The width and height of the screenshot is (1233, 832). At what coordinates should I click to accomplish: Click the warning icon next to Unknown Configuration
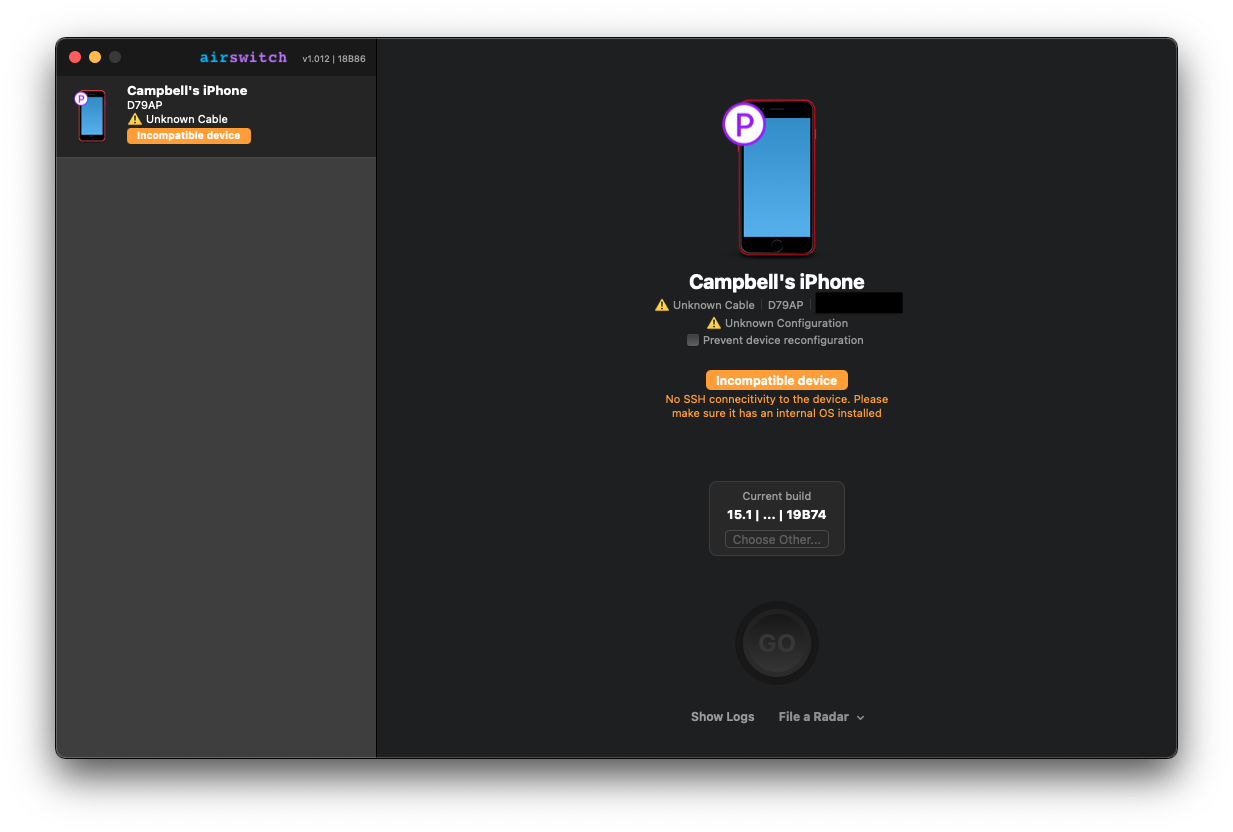(714, 323)
